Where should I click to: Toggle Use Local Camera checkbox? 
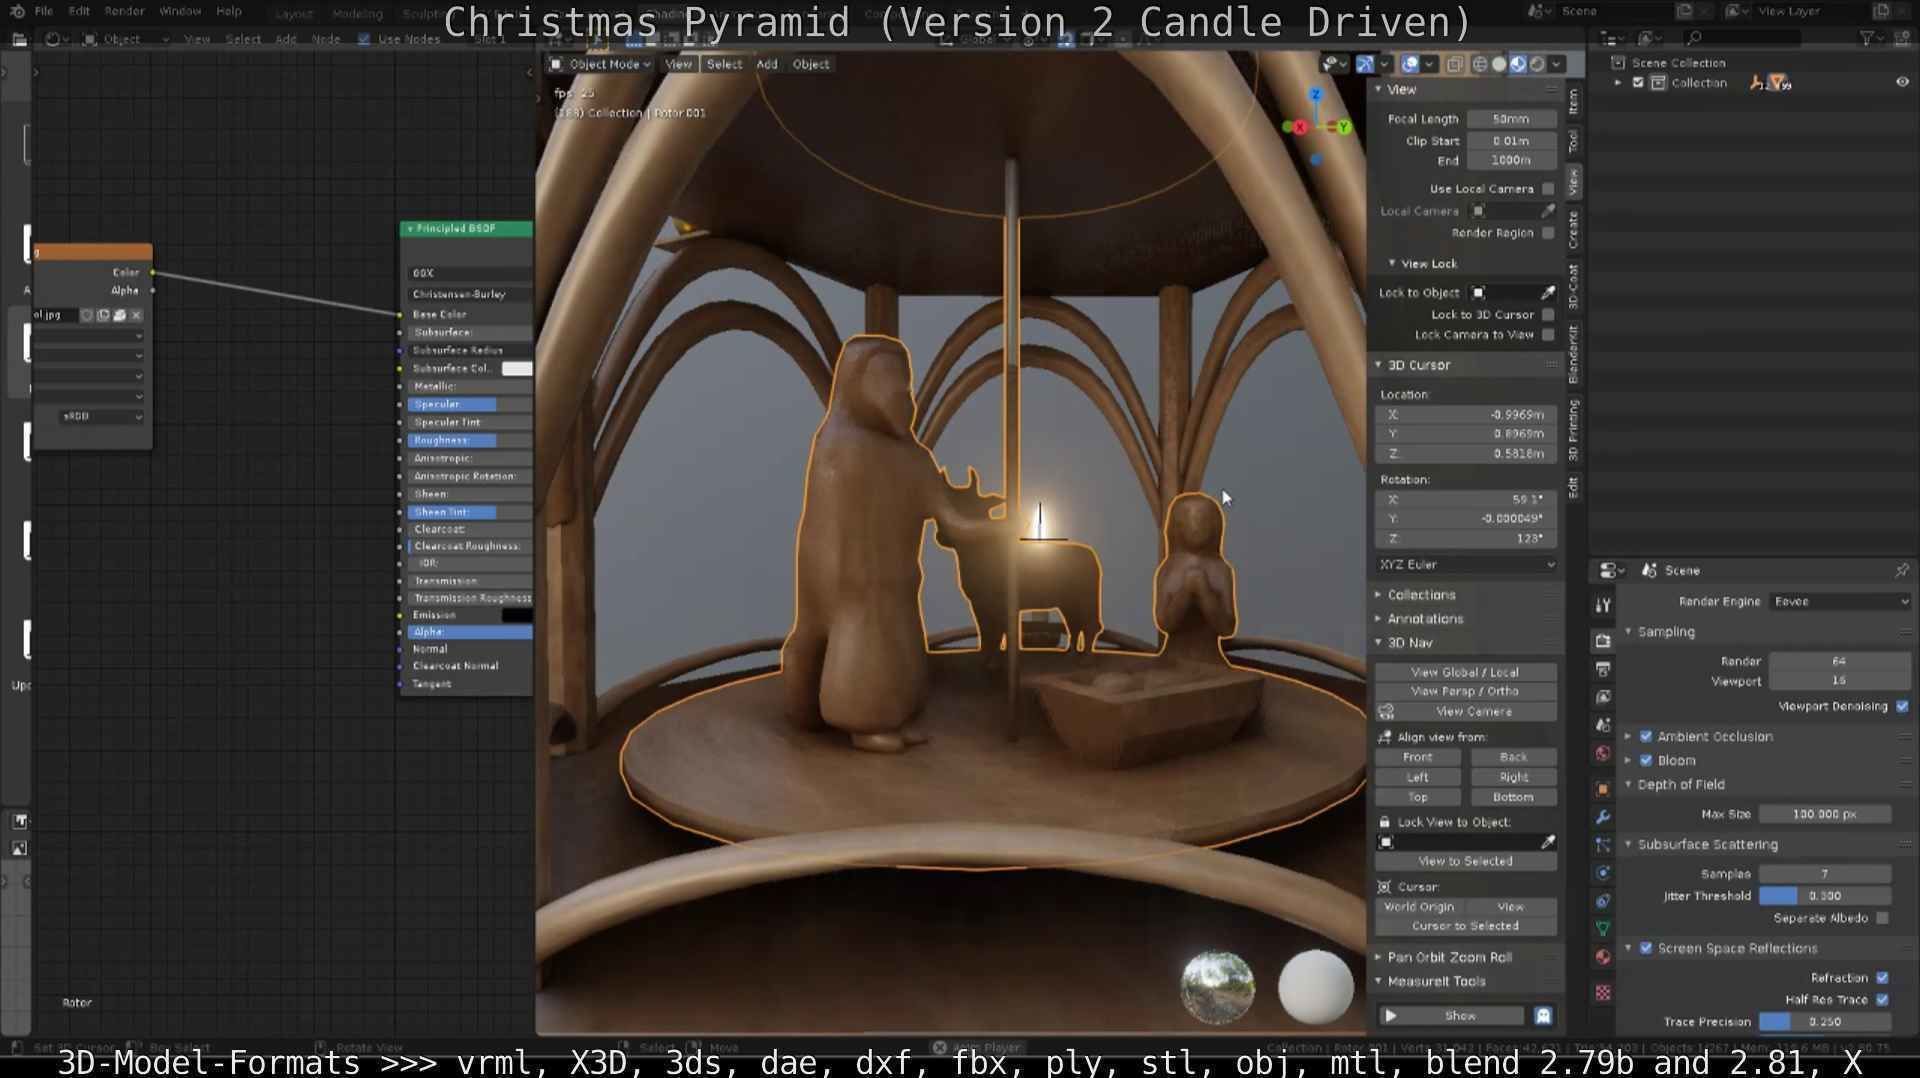click(x=1548, y=189)
